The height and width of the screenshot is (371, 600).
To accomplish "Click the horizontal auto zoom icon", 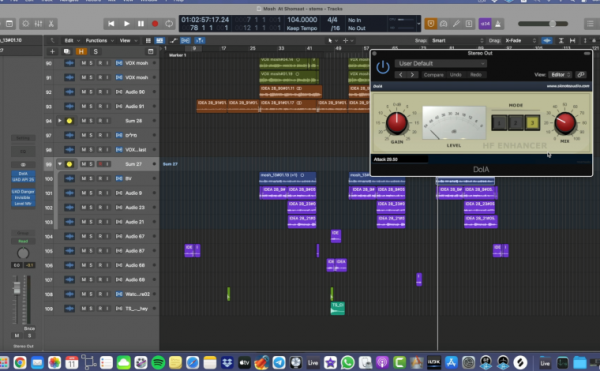I will click(x=572, y=41).
